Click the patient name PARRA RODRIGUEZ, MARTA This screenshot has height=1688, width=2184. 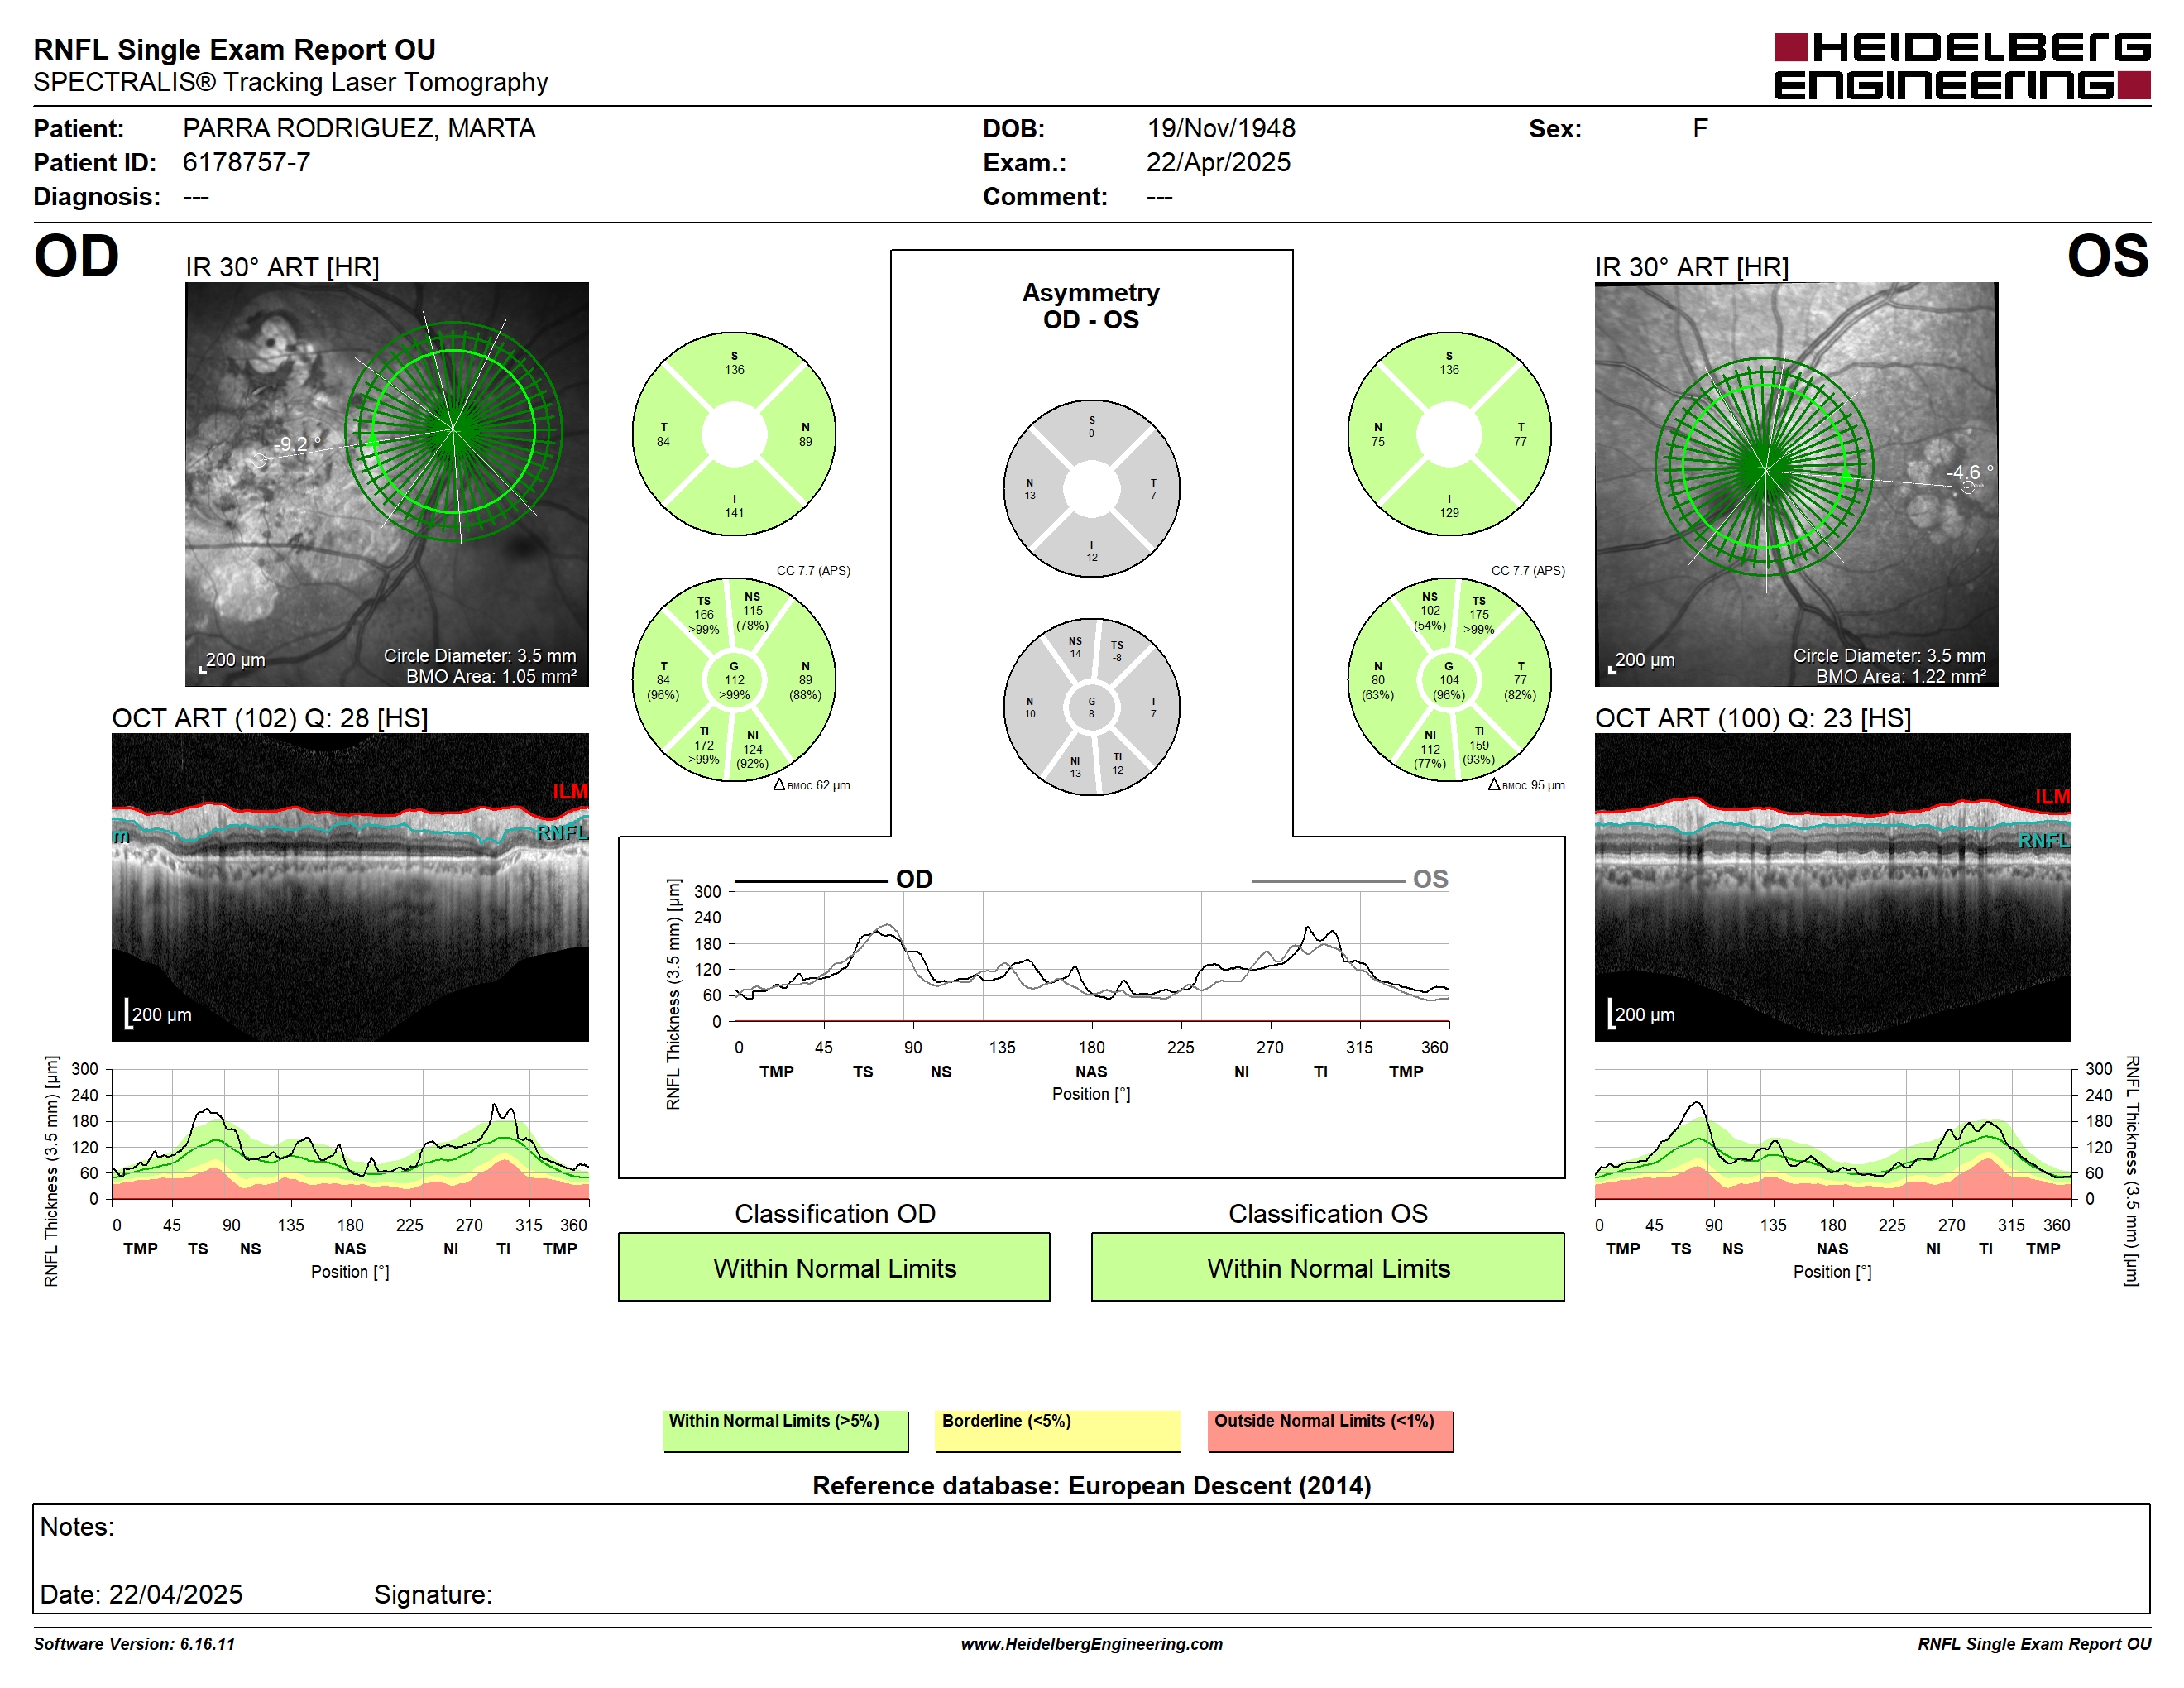coord(359,129)
